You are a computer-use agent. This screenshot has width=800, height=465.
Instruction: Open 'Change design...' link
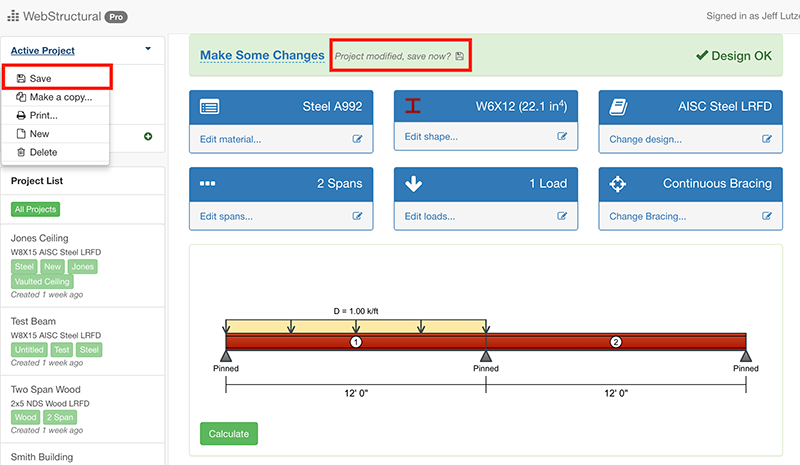645,139
